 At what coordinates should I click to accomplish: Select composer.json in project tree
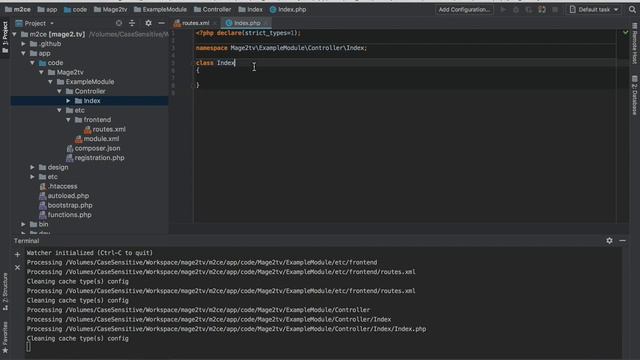point(93,148)
